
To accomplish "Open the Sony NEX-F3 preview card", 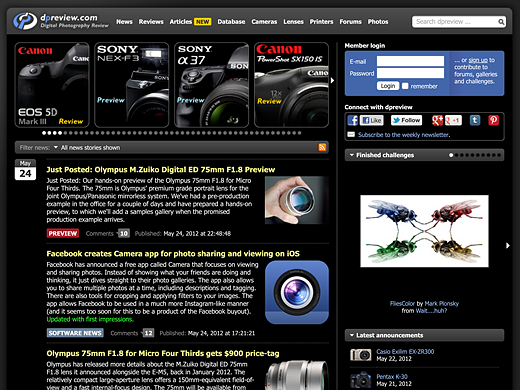I will 132,85.
